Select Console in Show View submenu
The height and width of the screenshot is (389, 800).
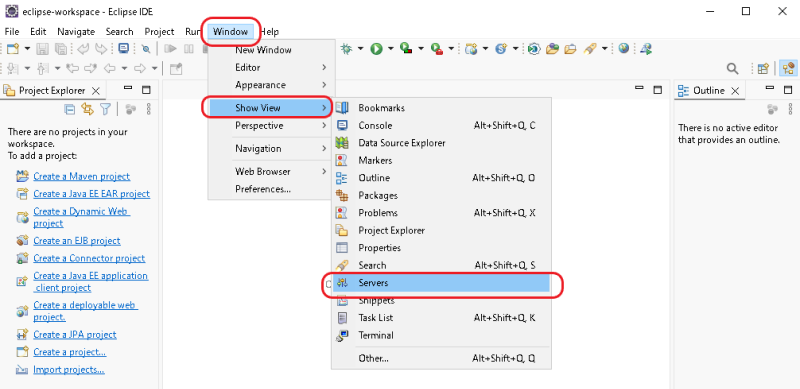tap(442, 126)
